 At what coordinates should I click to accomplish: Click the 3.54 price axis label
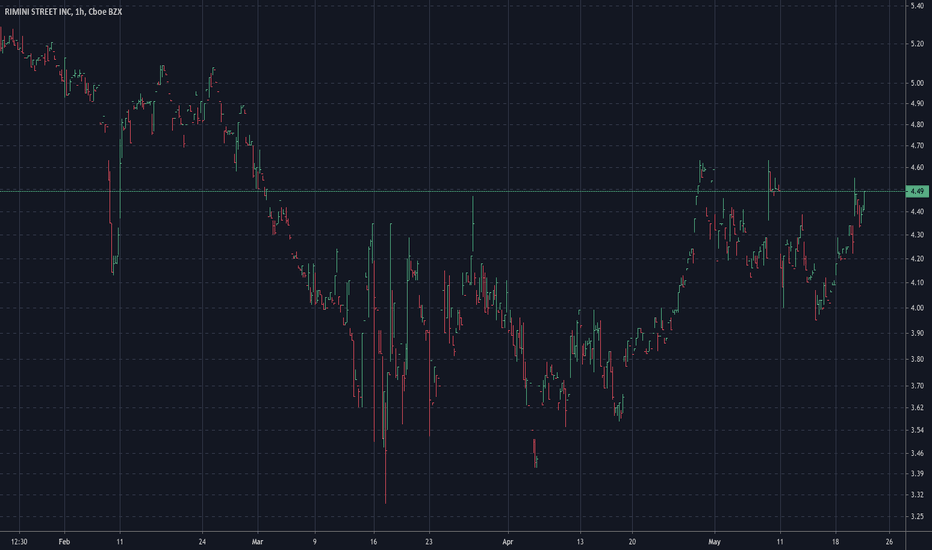coord(917,430)
